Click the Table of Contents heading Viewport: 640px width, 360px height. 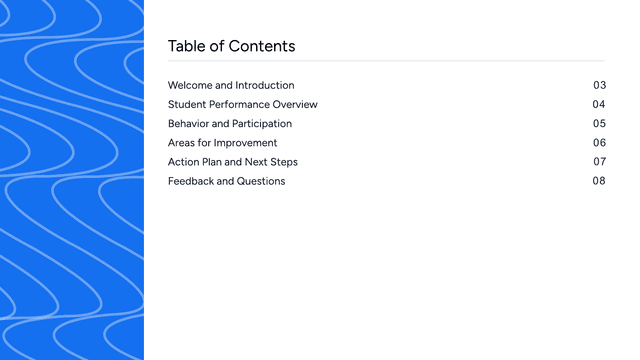(x=231, y=46)
